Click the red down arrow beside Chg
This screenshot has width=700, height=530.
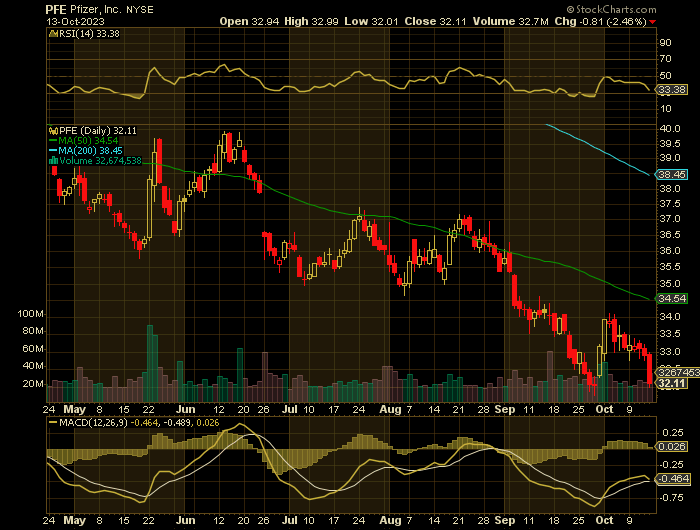(653, 22)
